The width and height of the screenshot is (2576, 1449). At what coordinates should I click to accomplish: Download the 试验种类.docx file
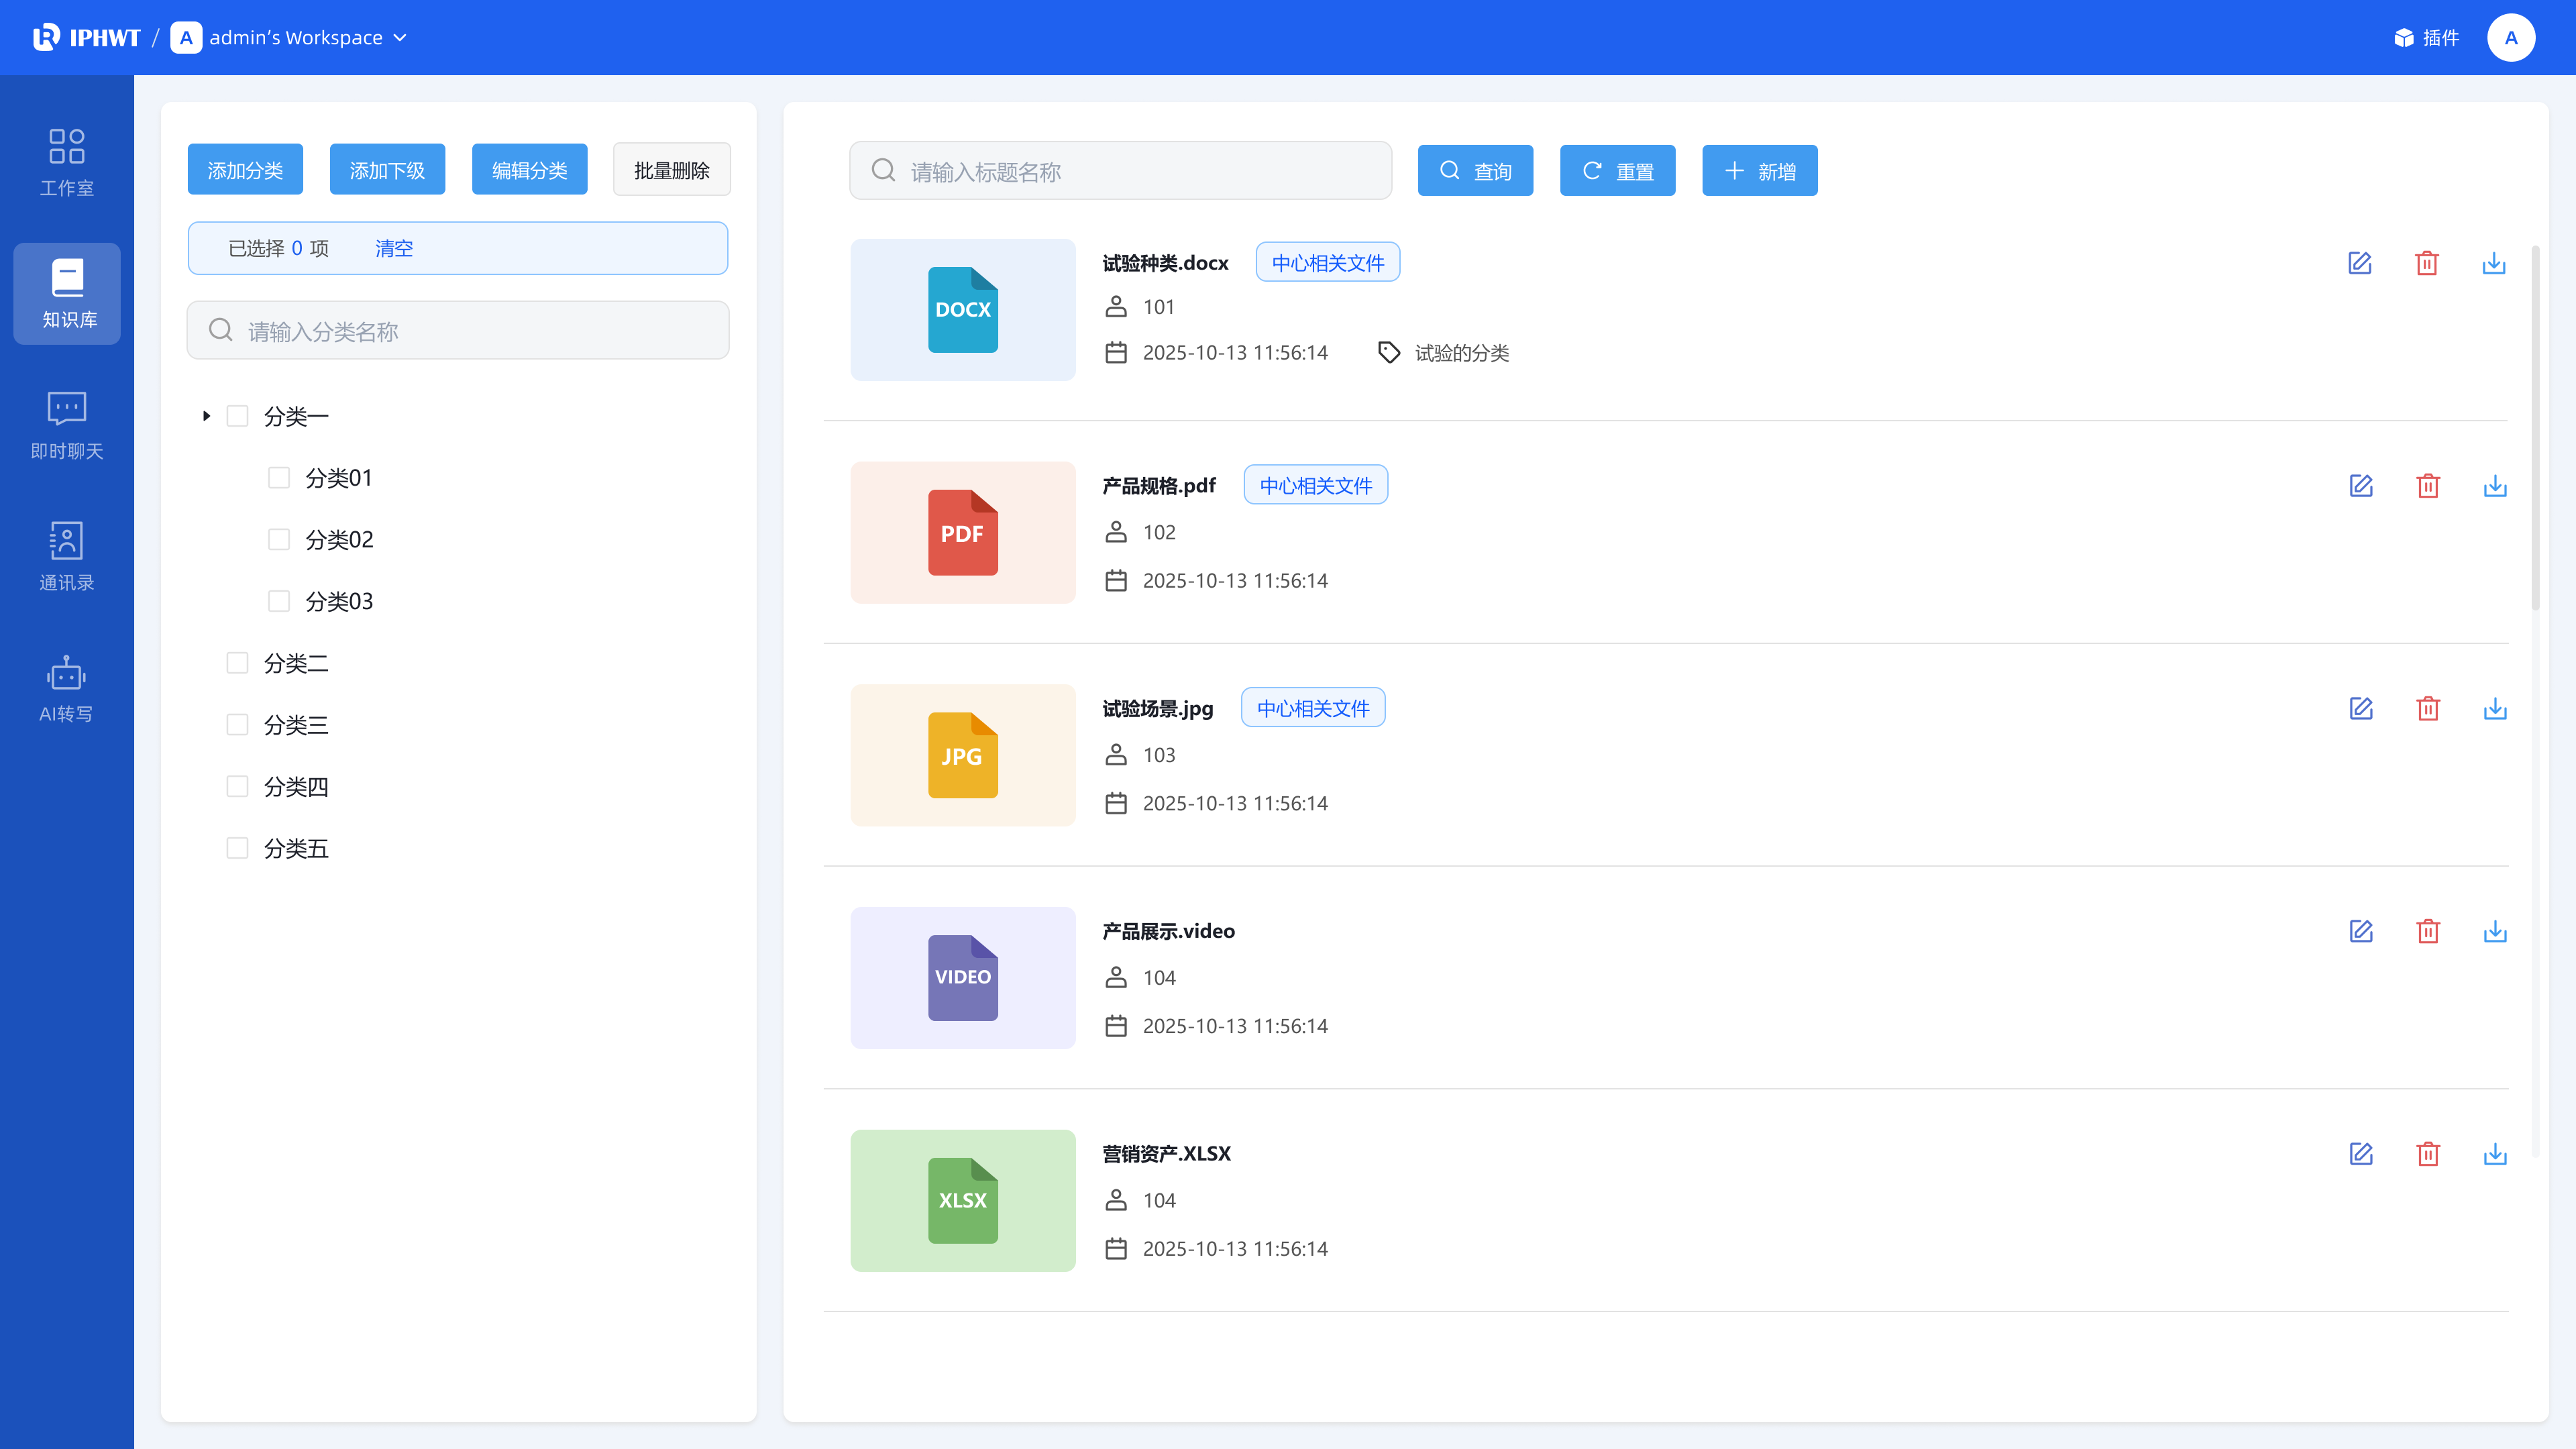pos(2494,263)
